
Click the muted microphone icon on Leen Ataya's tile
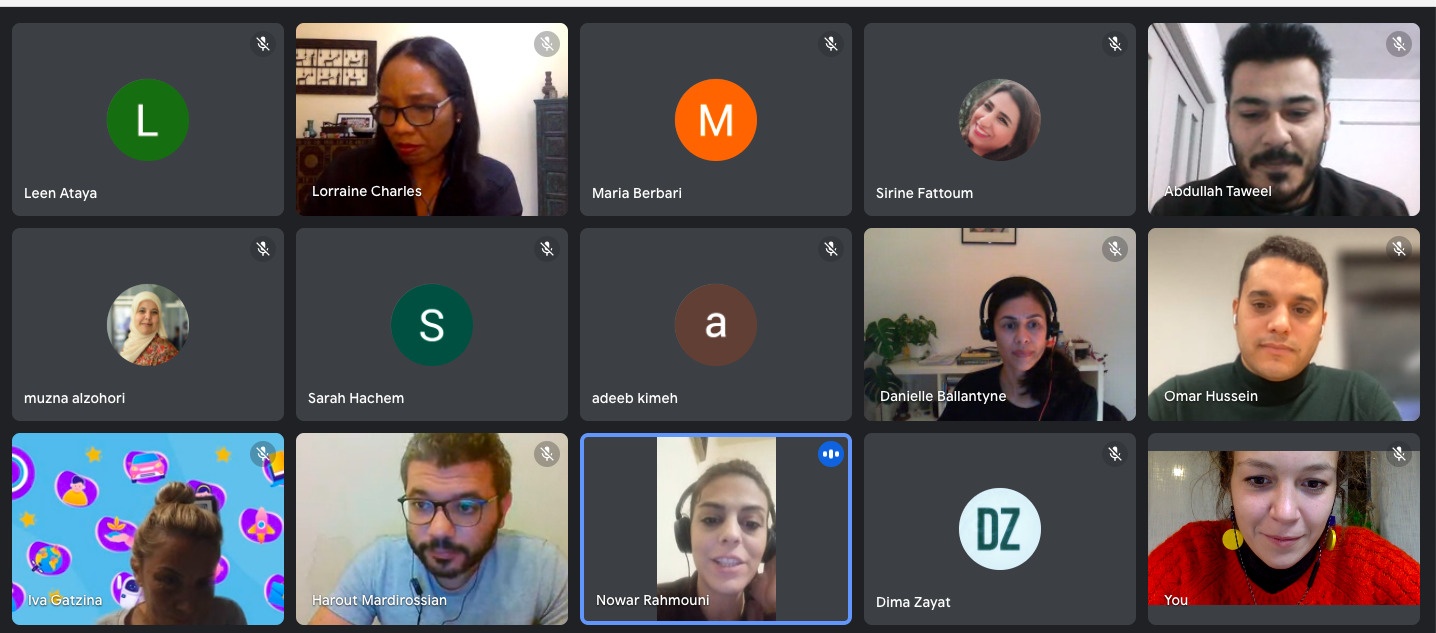[x=263, y=44]
